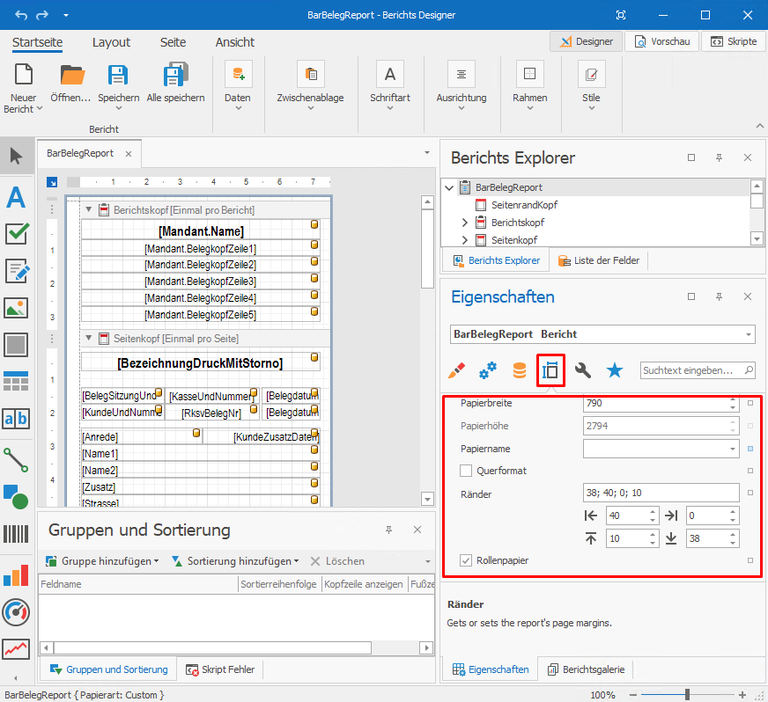The image size is (768, 702).
Task: Zoom in with the plus button
Action: (743, 695)
